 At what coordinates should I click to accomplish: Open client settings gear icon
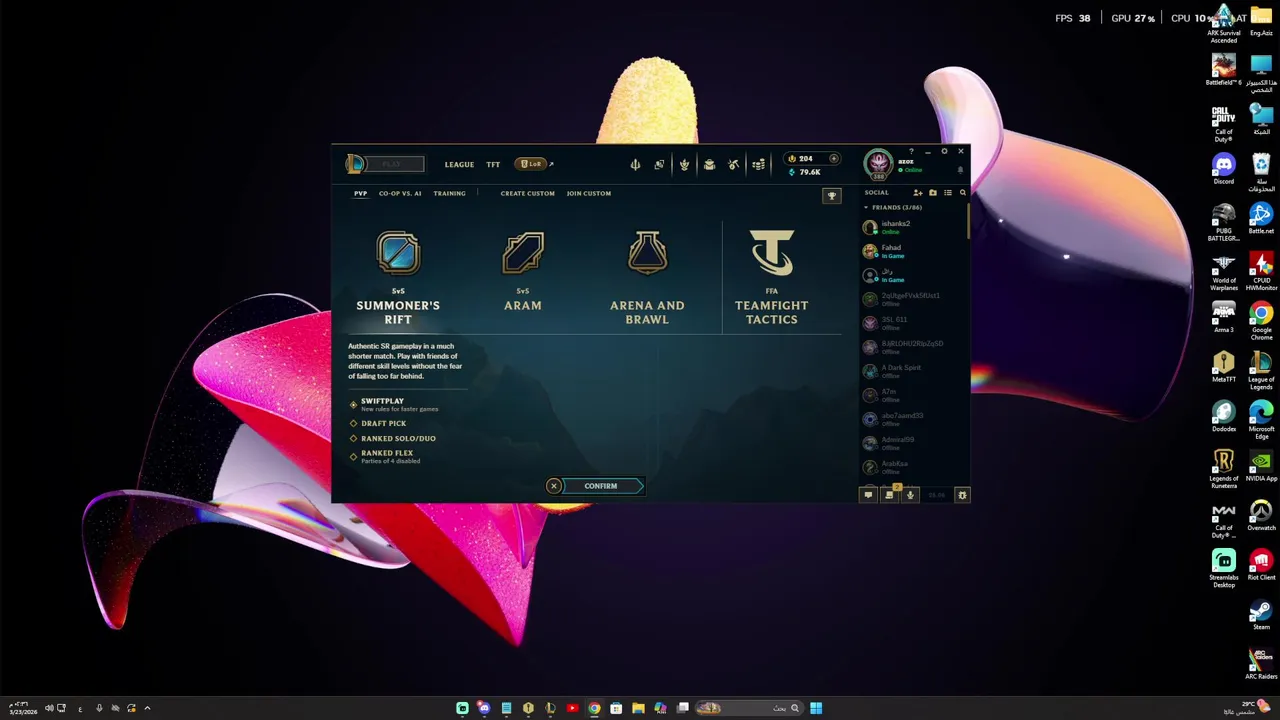[944, 152]
